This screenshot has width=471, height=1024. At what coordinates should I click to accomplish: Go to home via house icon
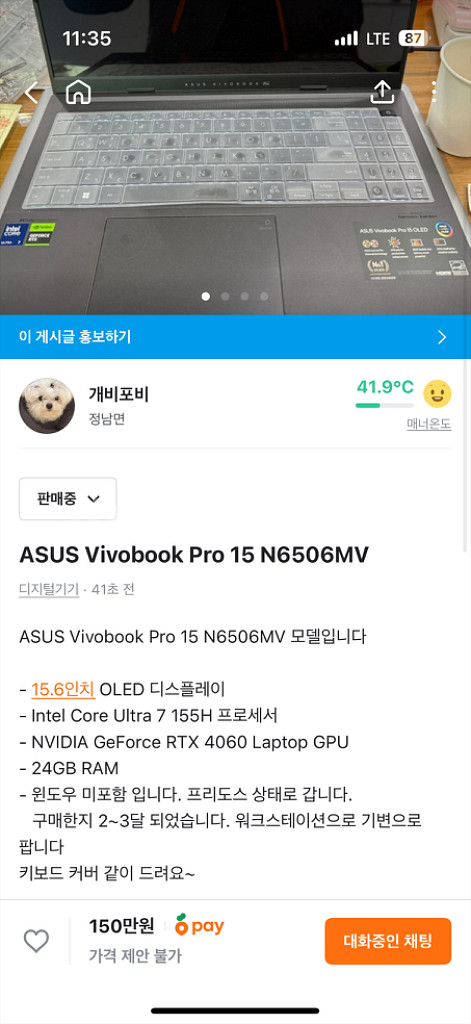point(78,92)
